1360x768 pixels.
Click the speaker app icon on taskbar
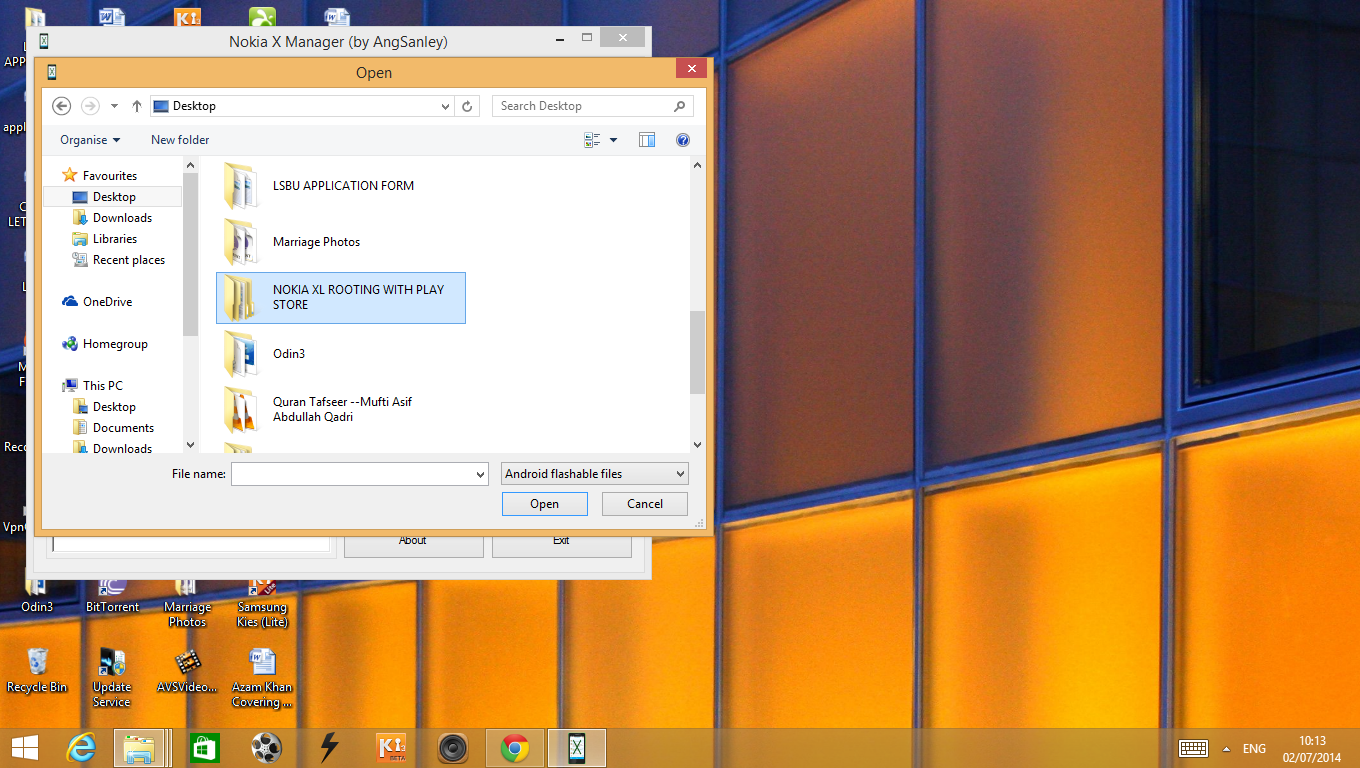click(x=453, y=748)
